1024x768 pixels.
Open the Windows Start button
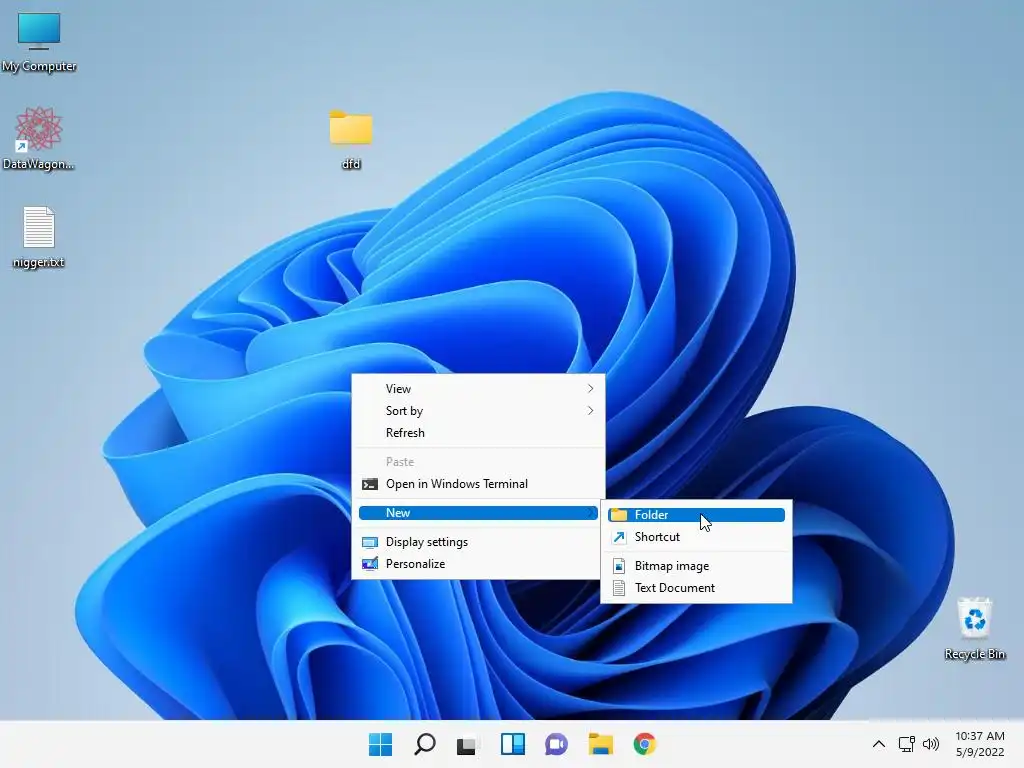click(381, 744)
